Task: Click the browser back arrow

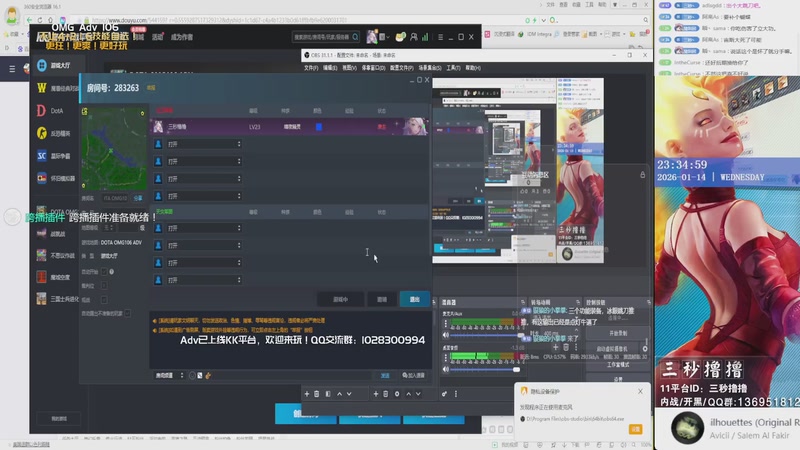Action: point(29,20)
